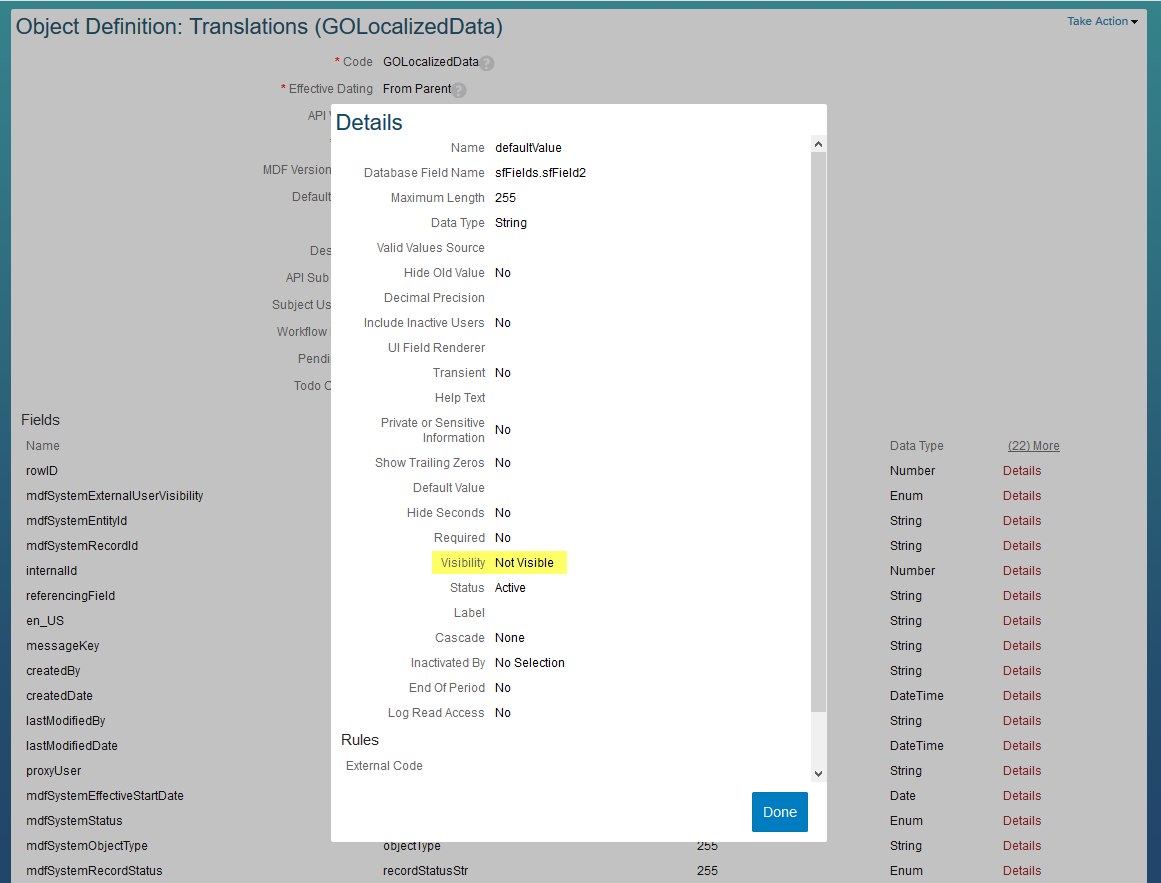Screen dimensions: 1161x883
Task: Click the 'External Code' column label
Action: click(384, 766)
